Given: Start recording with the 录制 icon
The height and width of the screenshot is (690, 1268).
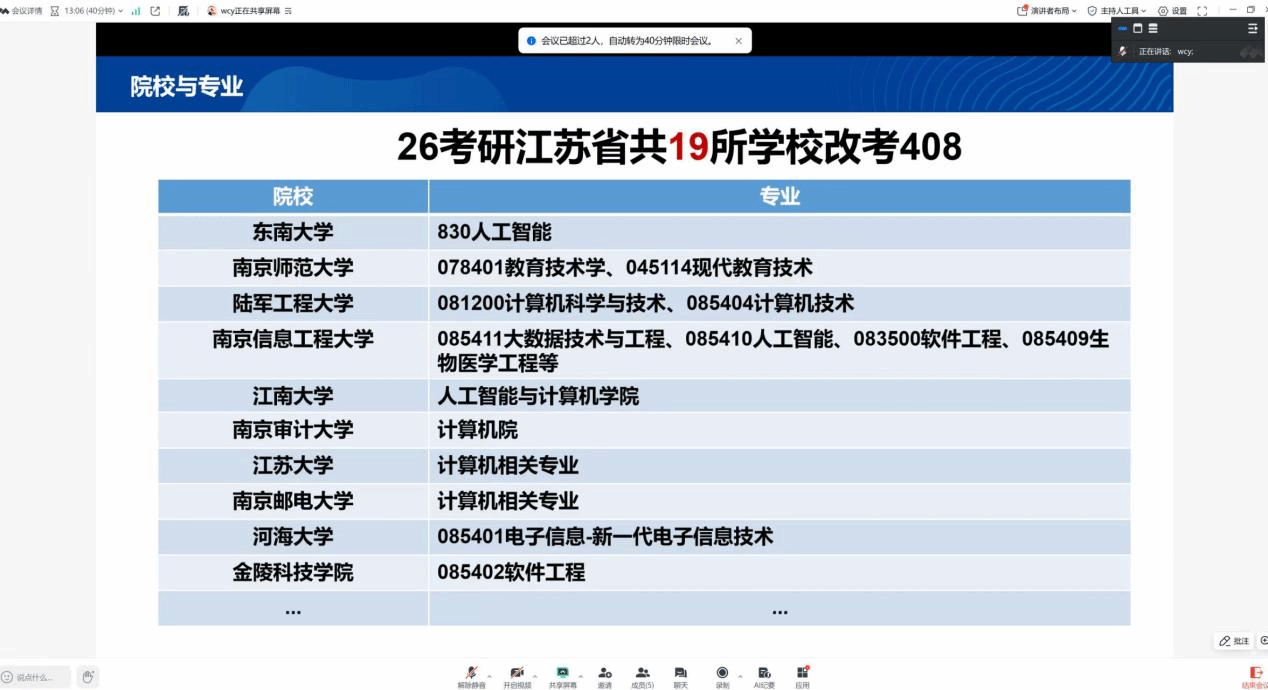Looking at the screenshot, I should click(x=722, y=674).
